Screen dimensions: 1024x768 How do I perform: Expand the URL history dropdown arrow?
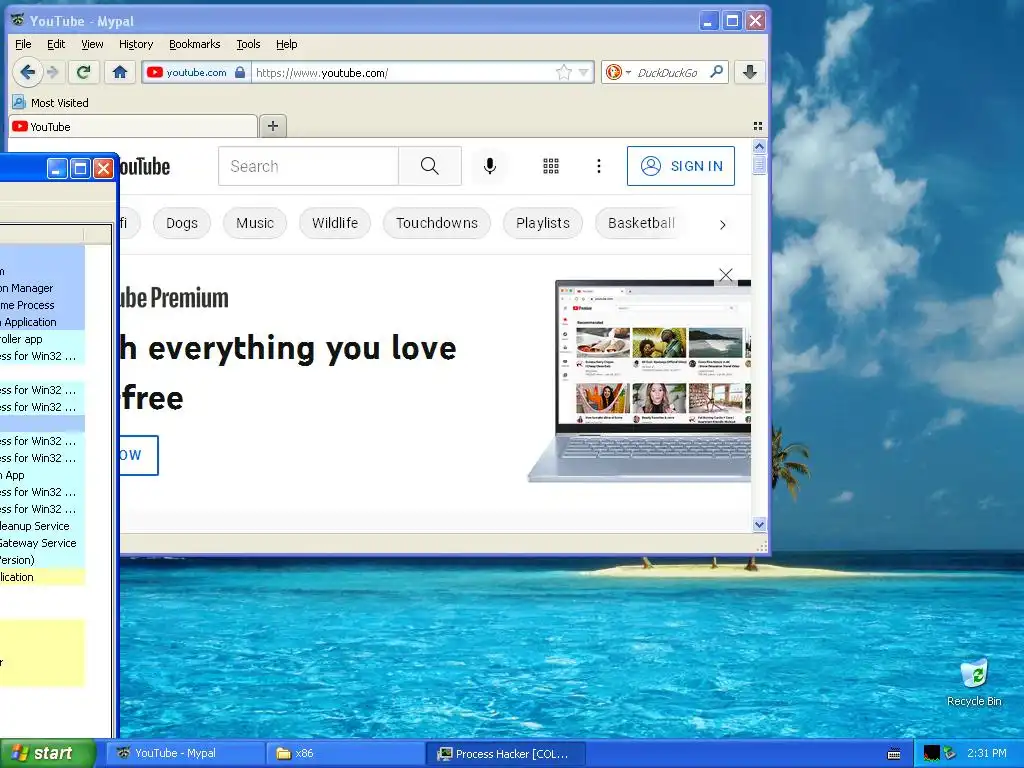(584, 72)
